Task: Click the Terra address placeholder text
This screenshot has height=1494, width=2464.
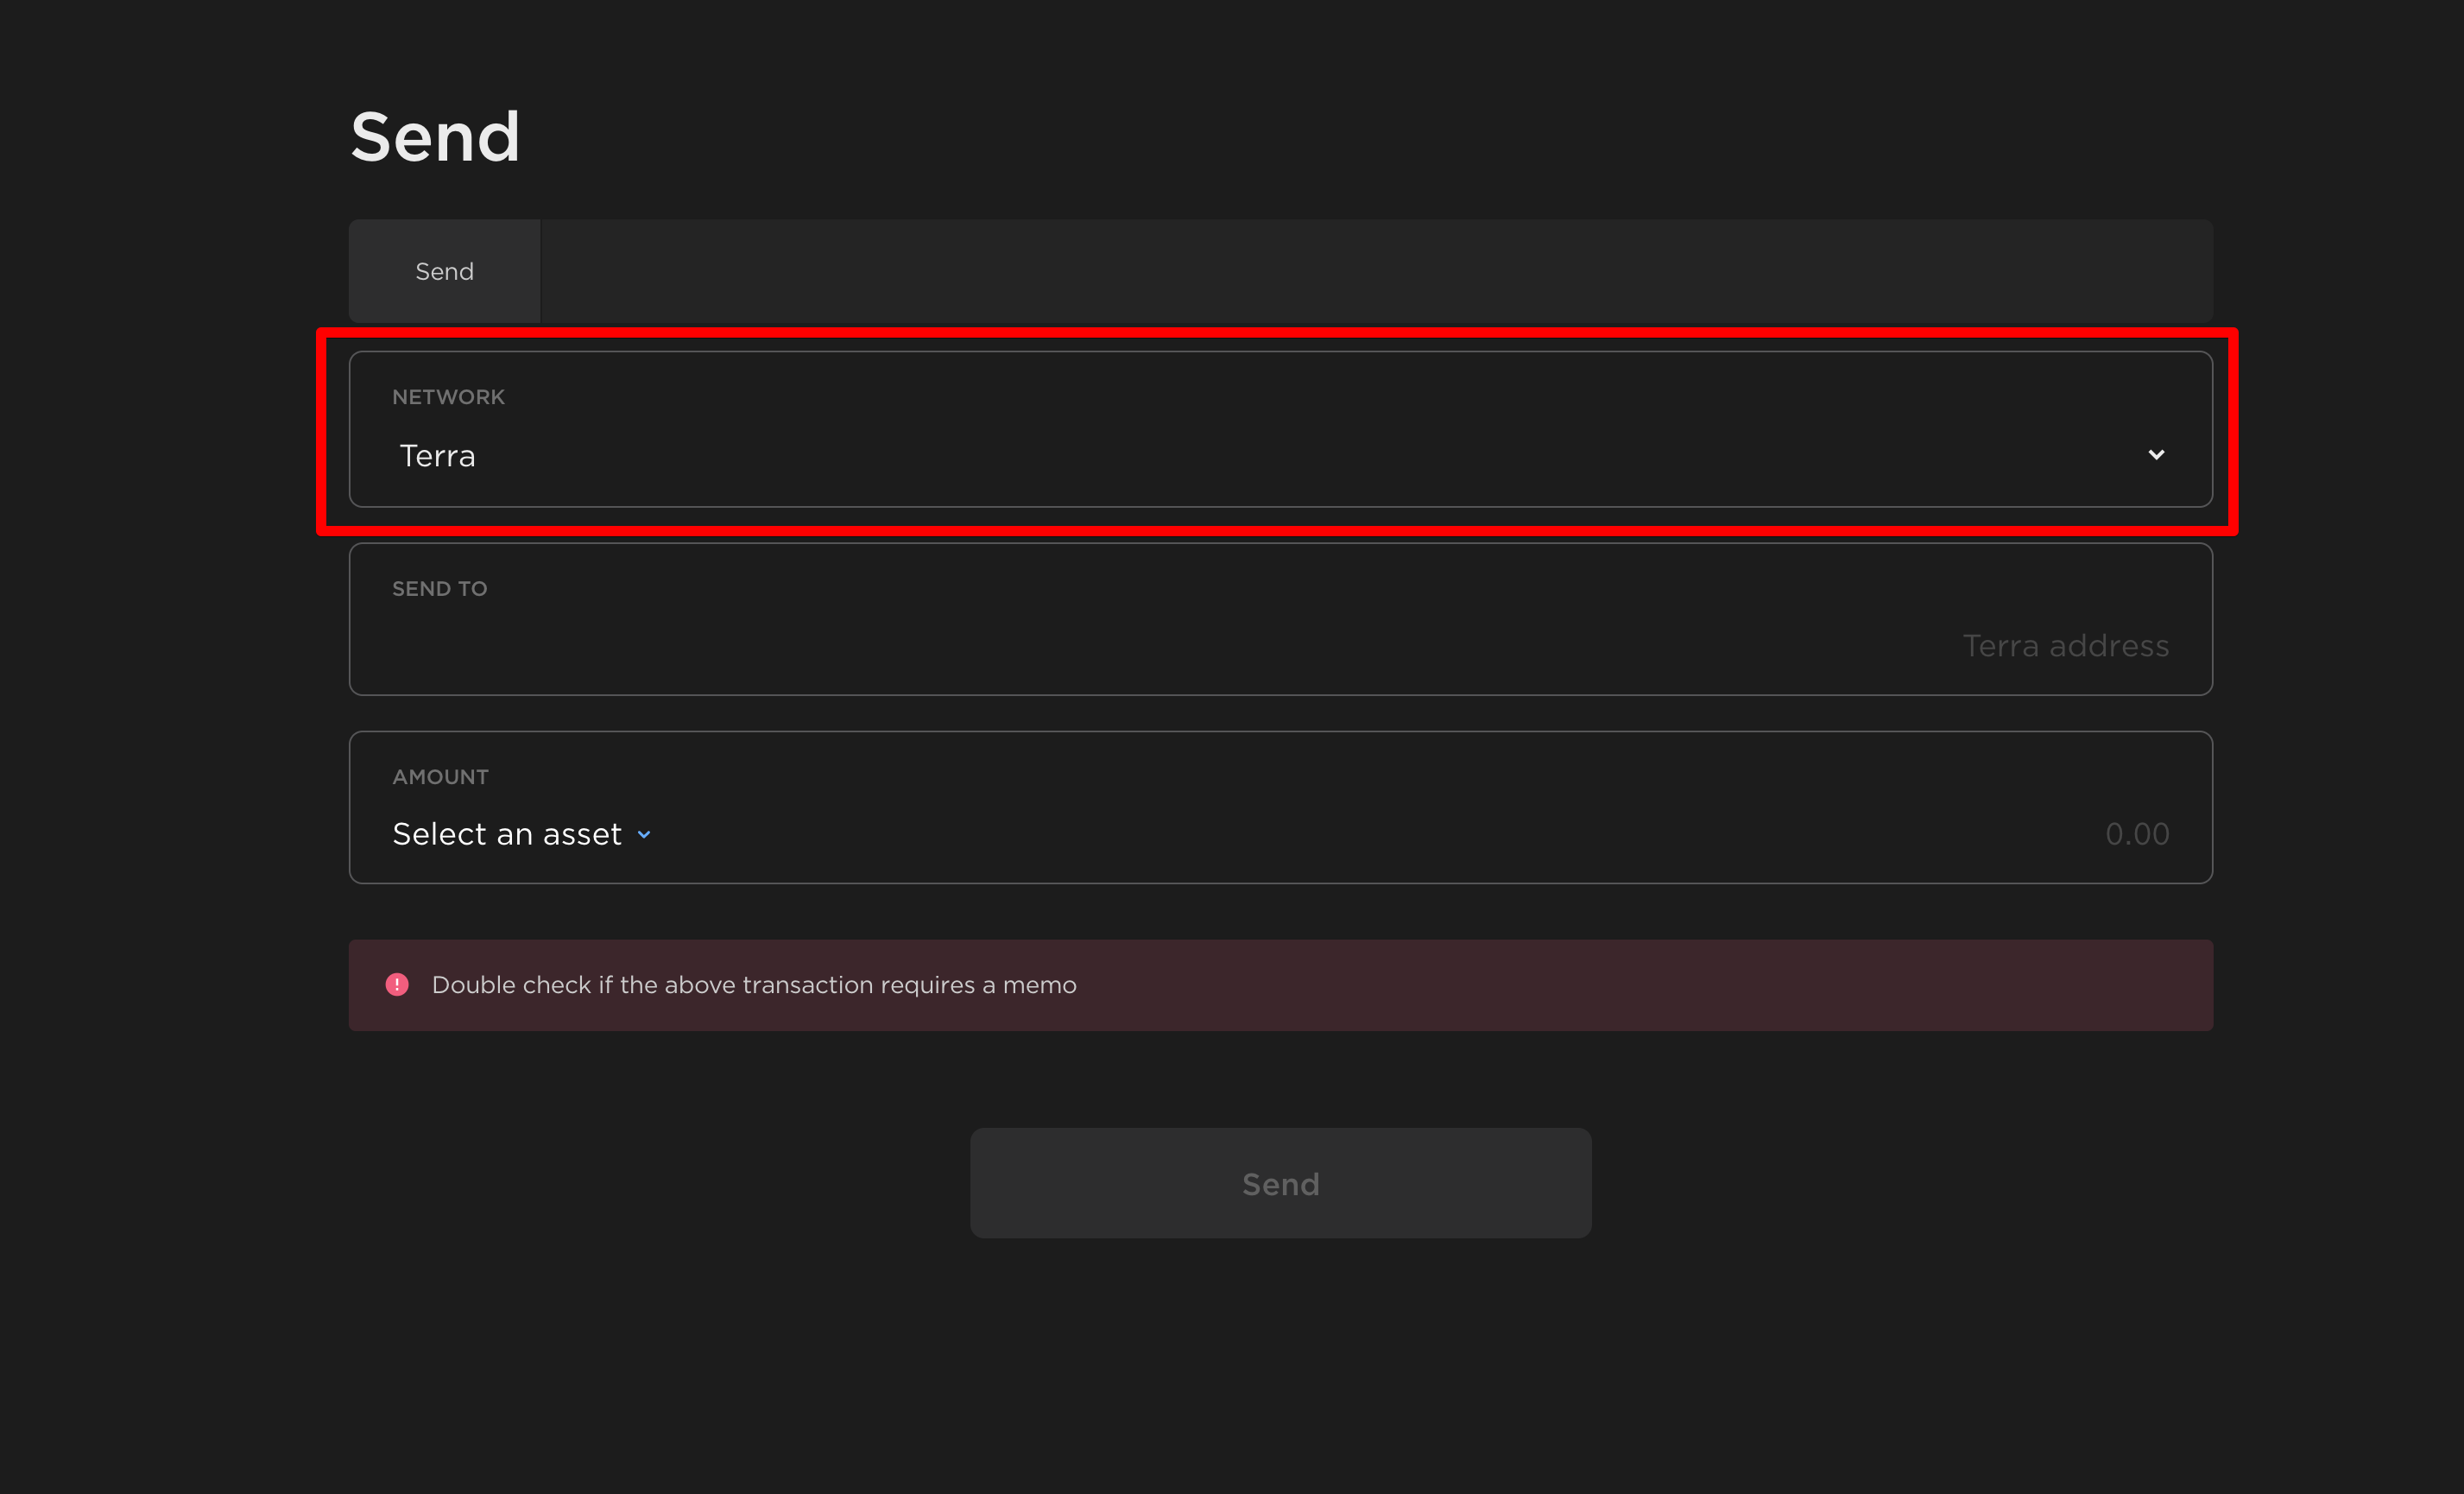Action: pyautogui.click(x=2064, y=646)
